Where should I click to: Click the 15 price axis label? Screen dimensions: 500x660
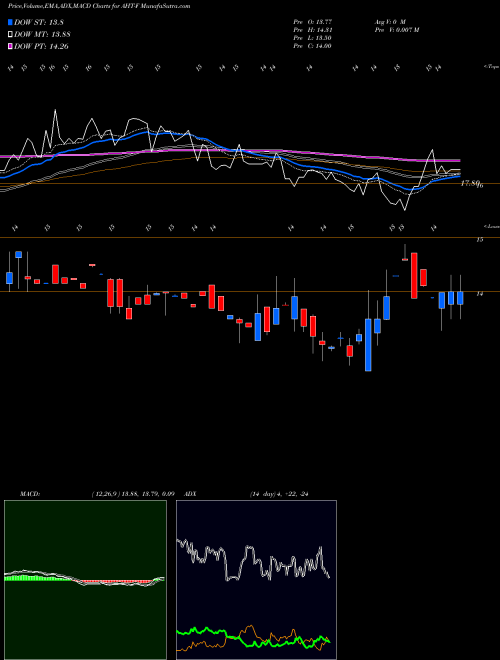[x=479, y=240]
